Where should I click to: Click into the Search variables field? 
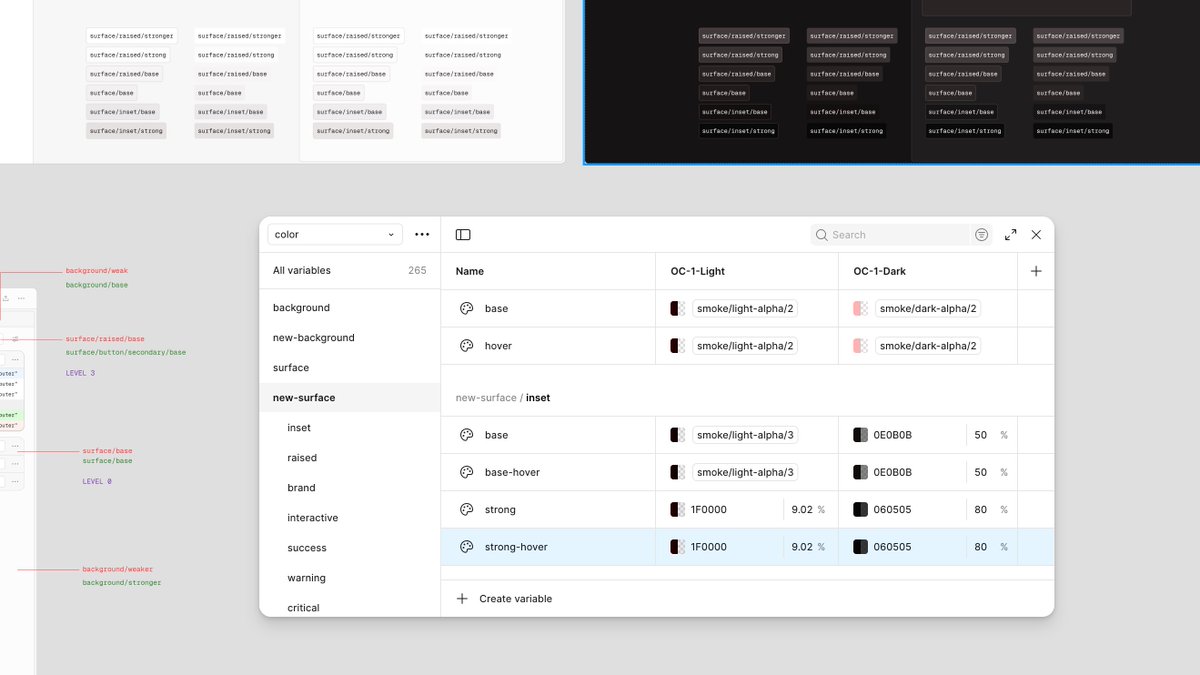click(x=890, y=235)
